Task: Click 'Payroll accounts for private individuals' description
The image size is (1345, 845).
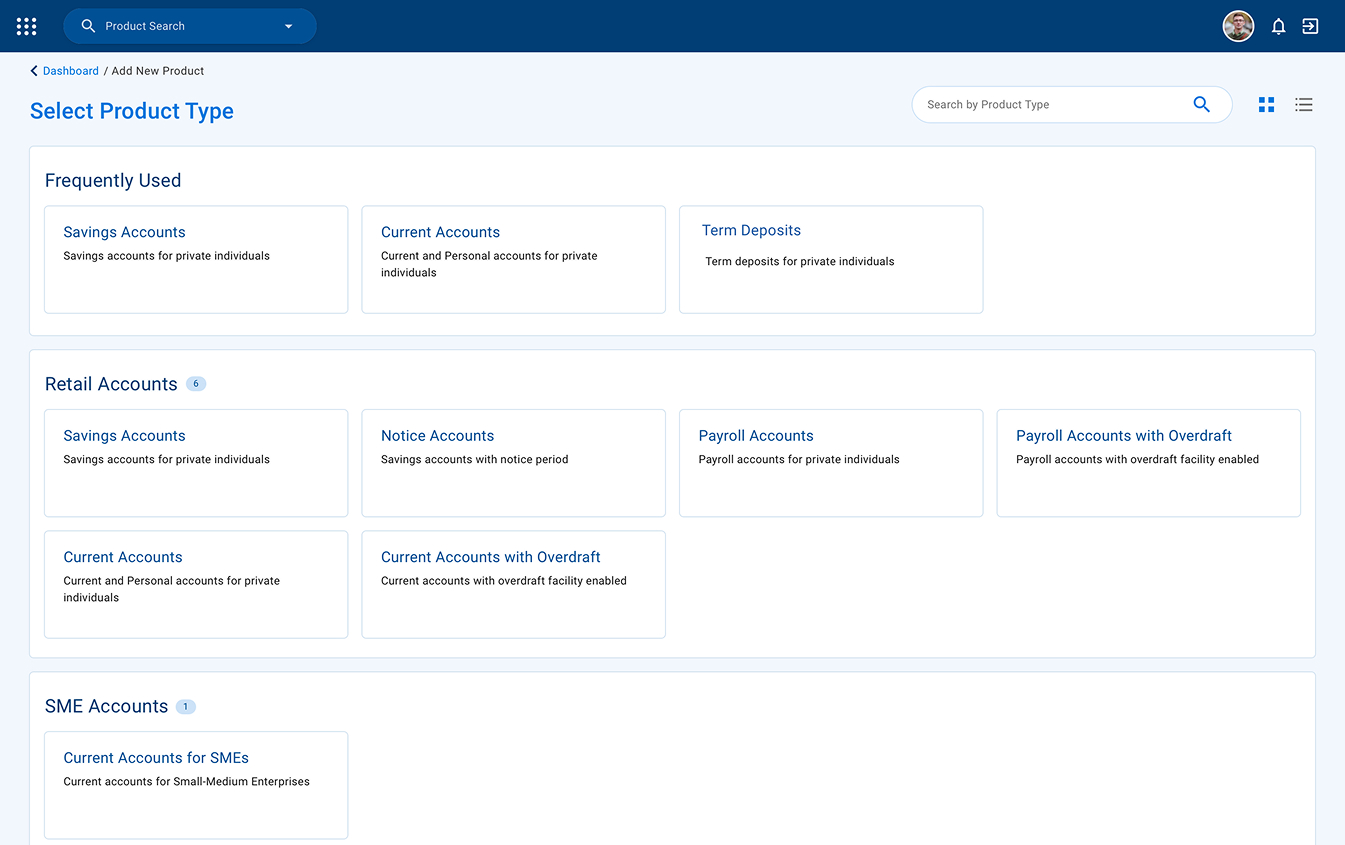Action: (799, 460)
